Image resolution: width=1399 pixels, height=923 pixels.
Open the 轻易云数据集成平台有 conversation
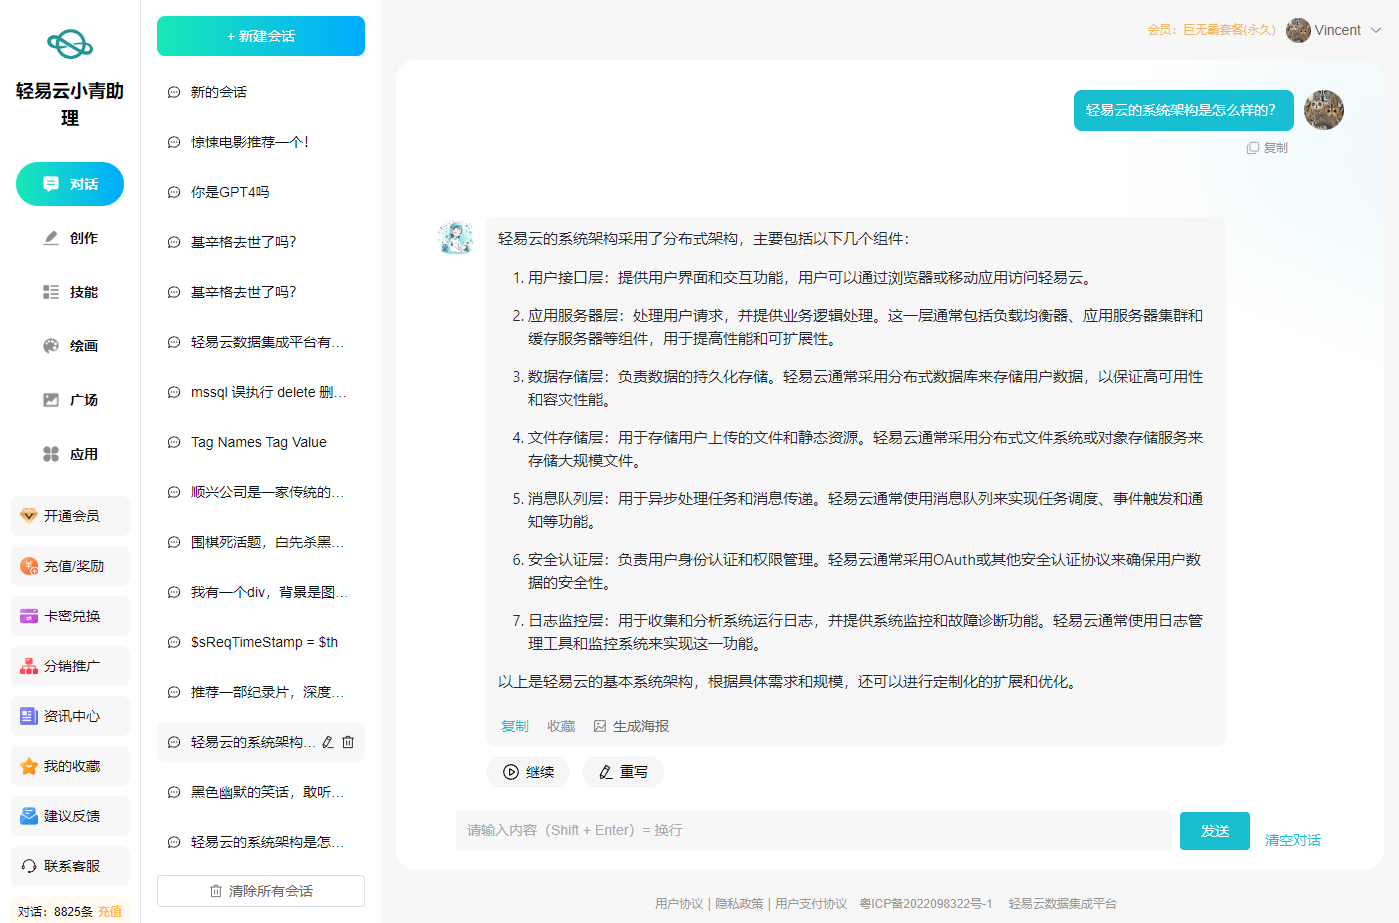coord(261,342)
